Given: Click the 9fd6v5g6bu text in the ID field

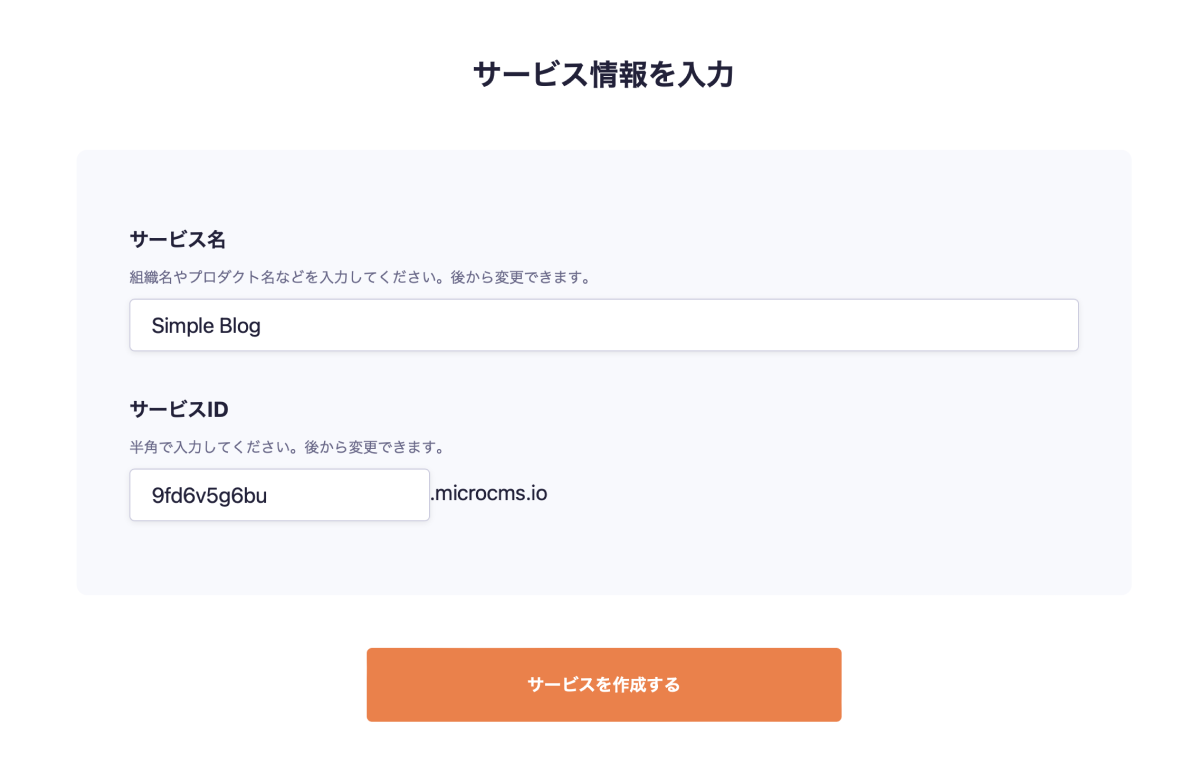Looking at the screenshot, I should tap(209, 495).
